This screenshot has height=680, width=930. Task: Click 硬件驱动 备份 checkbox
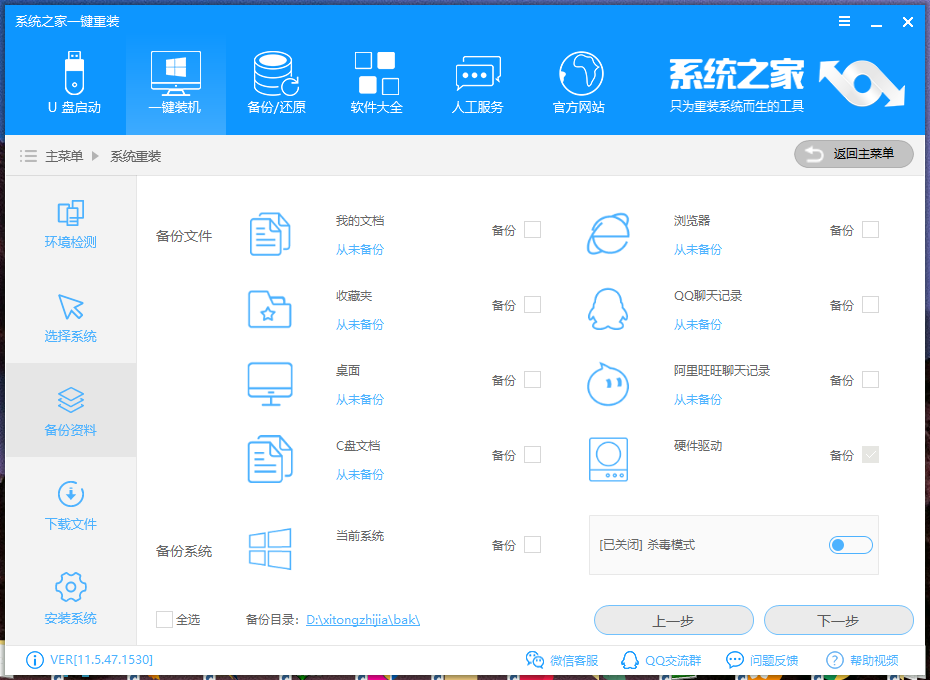click(870, 455)
